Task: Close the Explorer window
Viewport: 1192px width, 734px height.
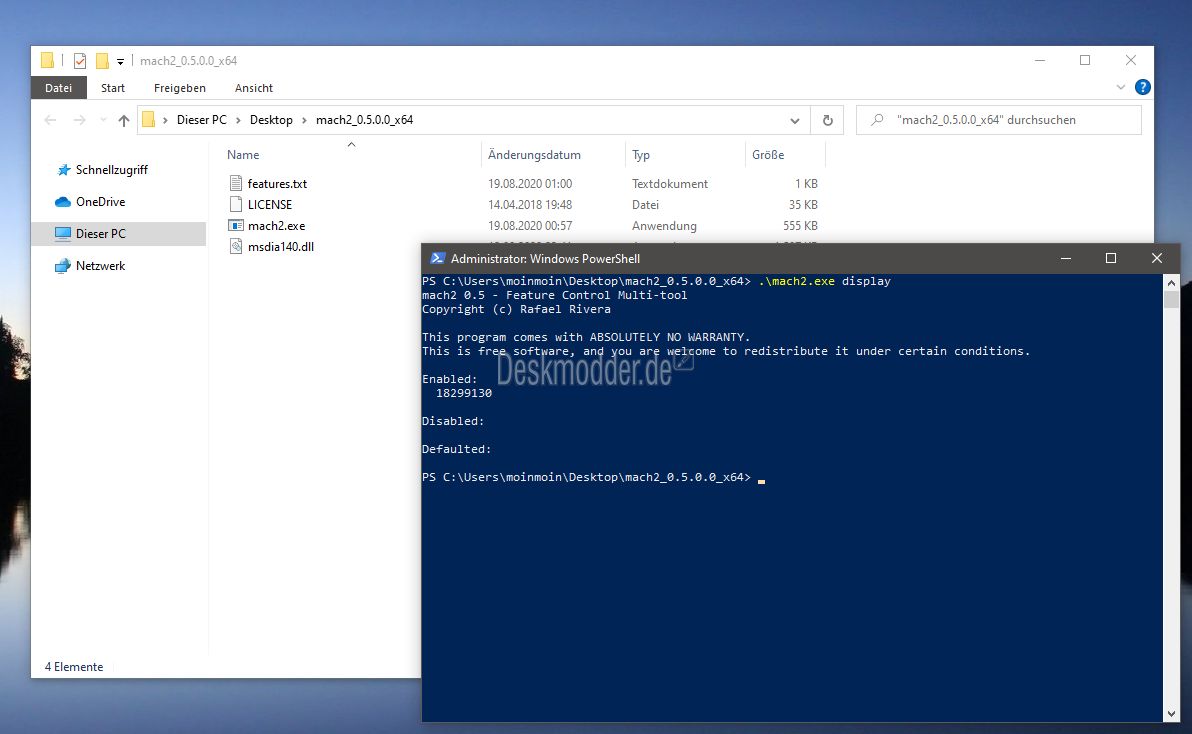Action: (x=1130, y=60)
